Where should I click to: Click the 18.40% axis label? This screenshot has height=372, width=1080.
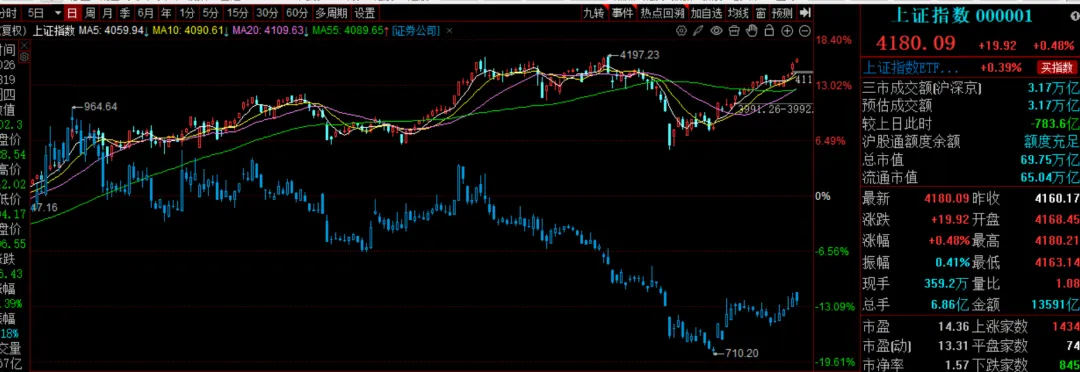tap(833, 41)
